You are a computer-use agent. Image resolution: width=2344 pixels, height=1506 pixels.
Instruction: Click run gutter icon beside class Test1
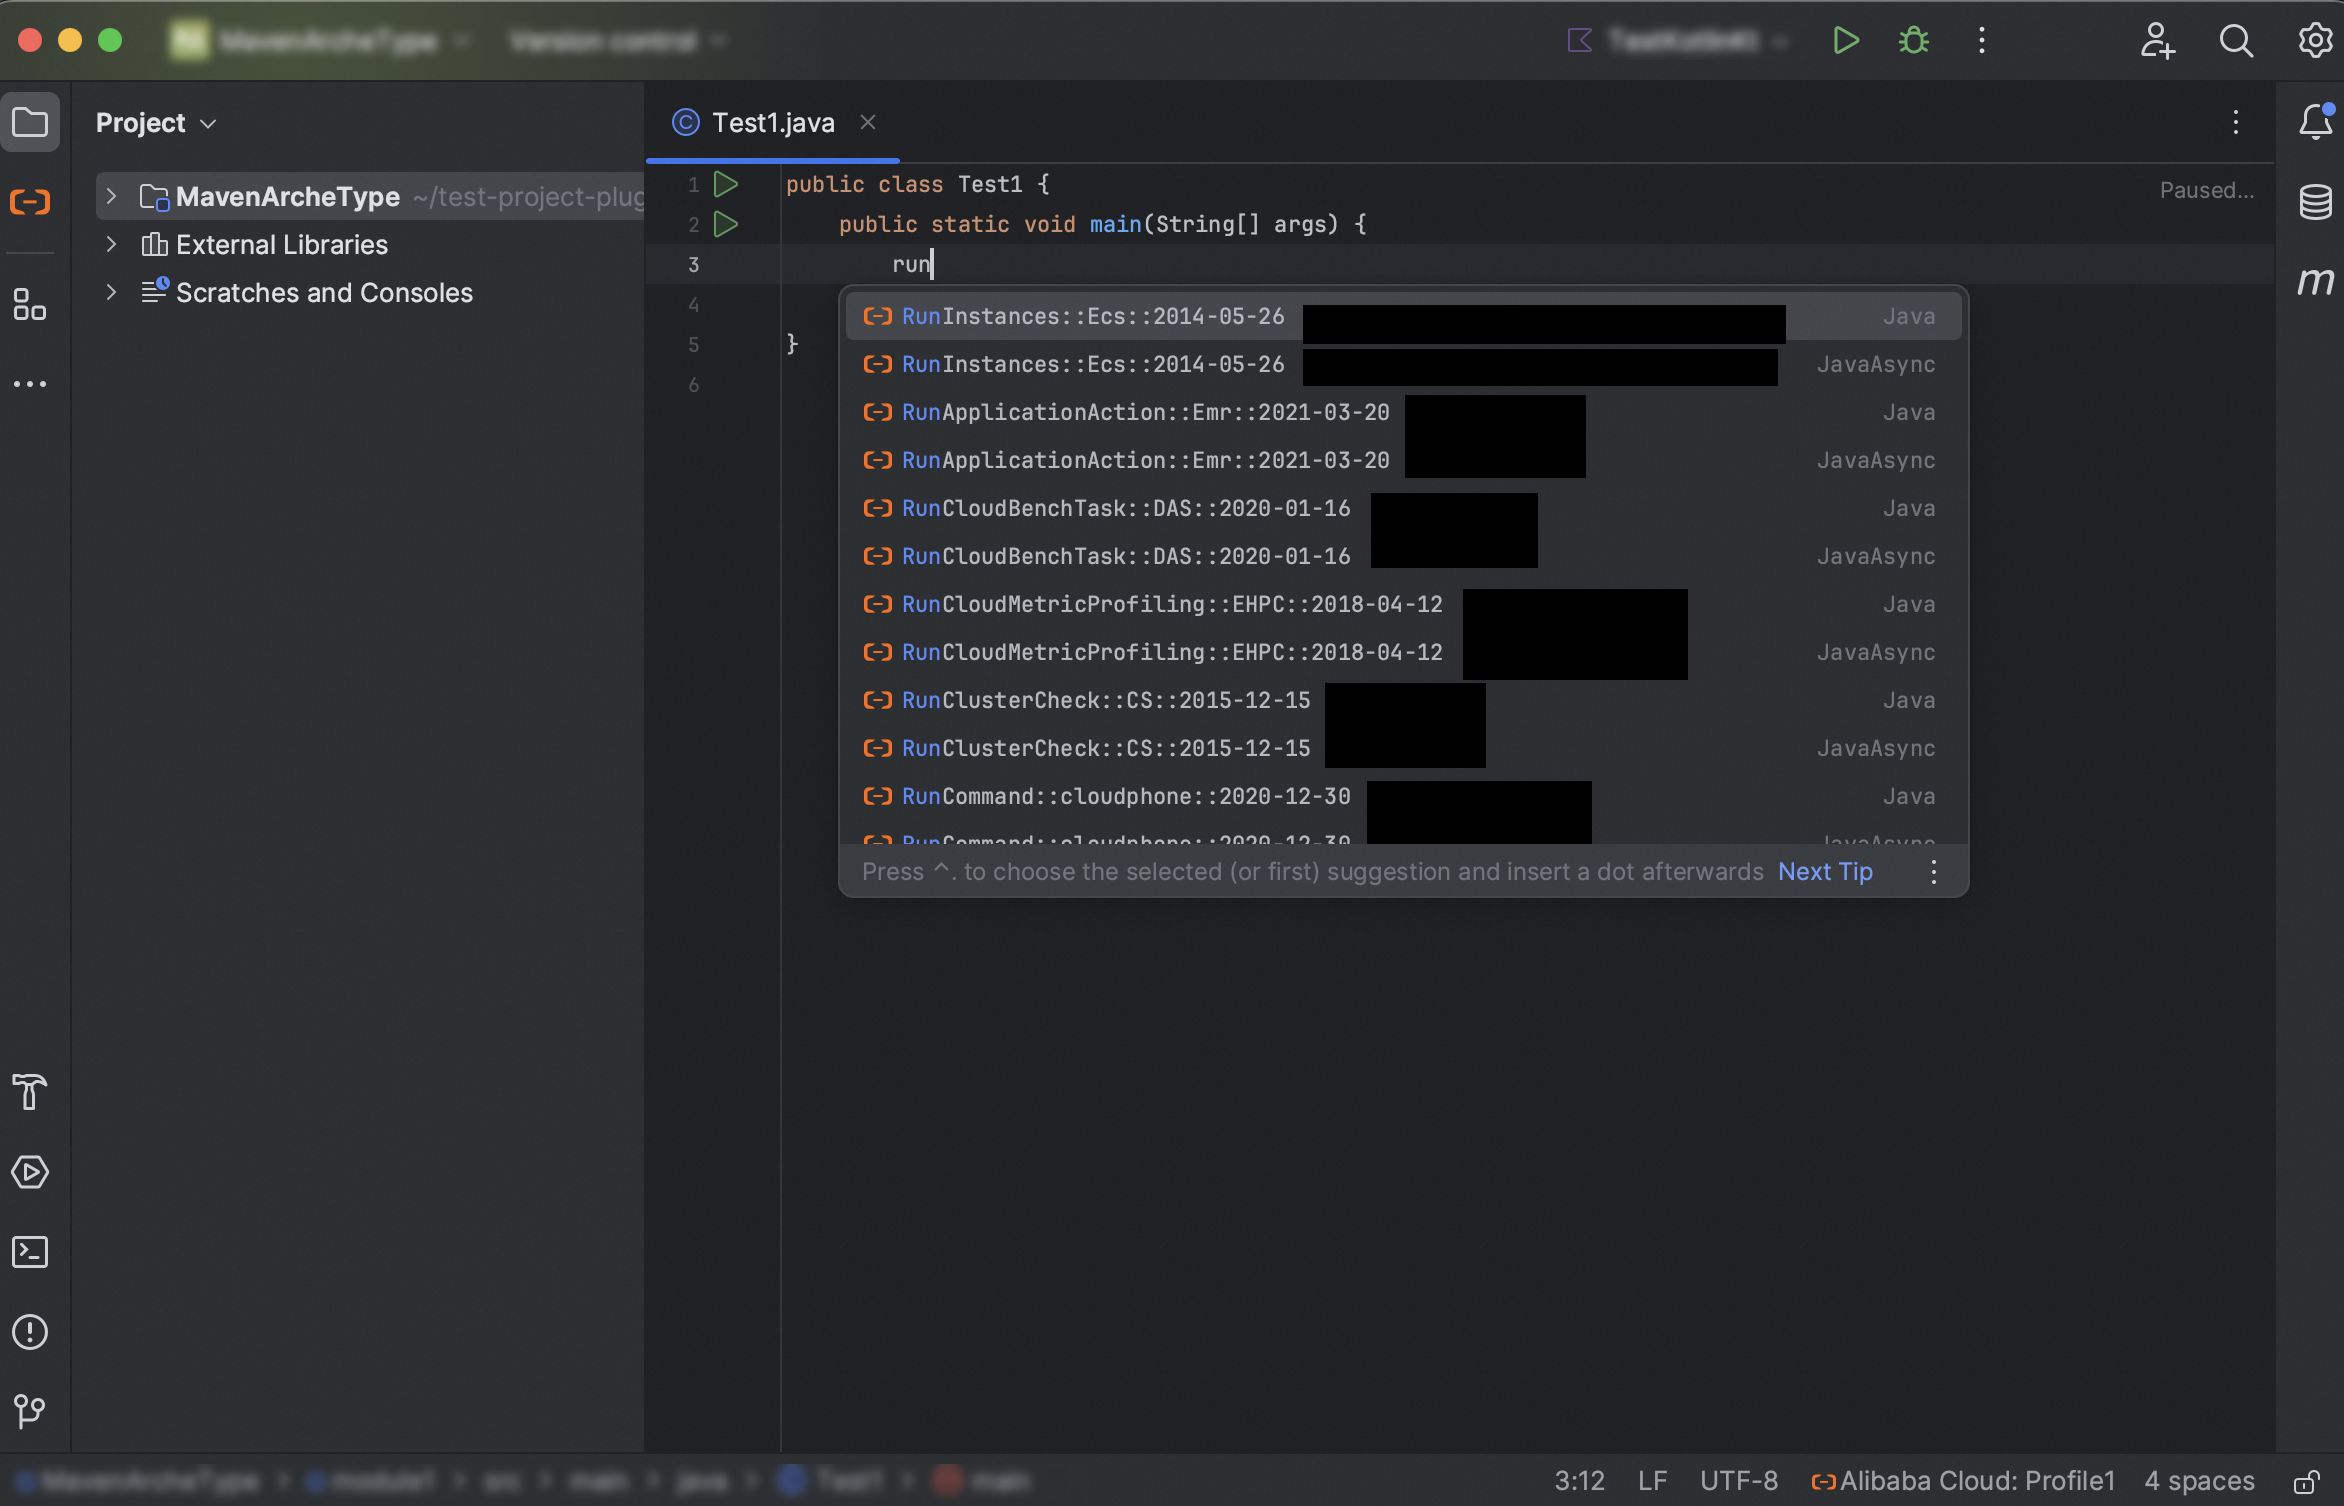coord(726,184)
